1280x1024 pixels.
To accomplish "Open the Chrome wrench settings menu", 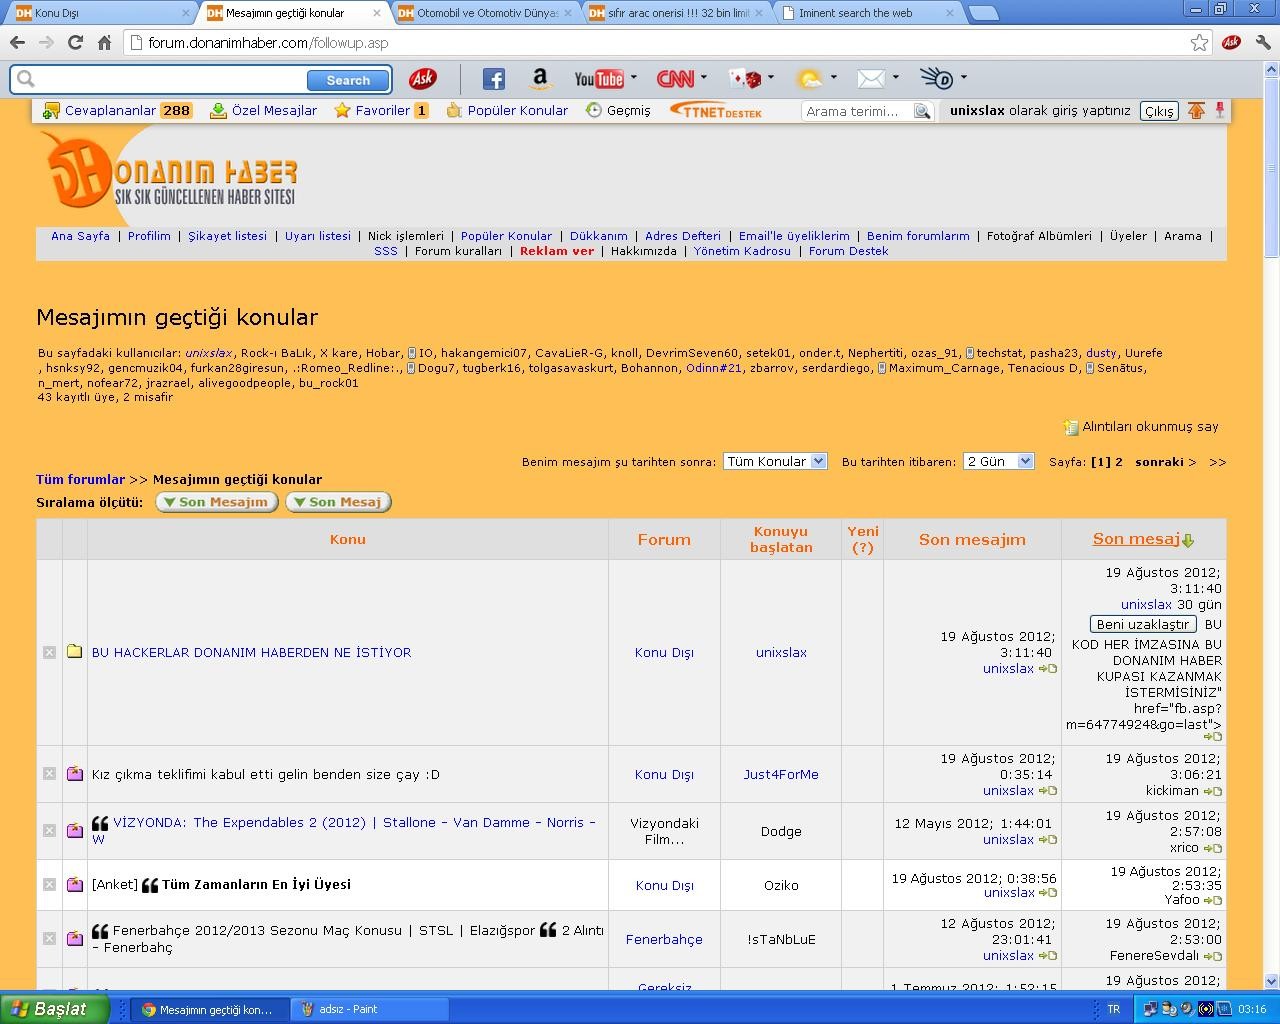I will click(1262, 43).
